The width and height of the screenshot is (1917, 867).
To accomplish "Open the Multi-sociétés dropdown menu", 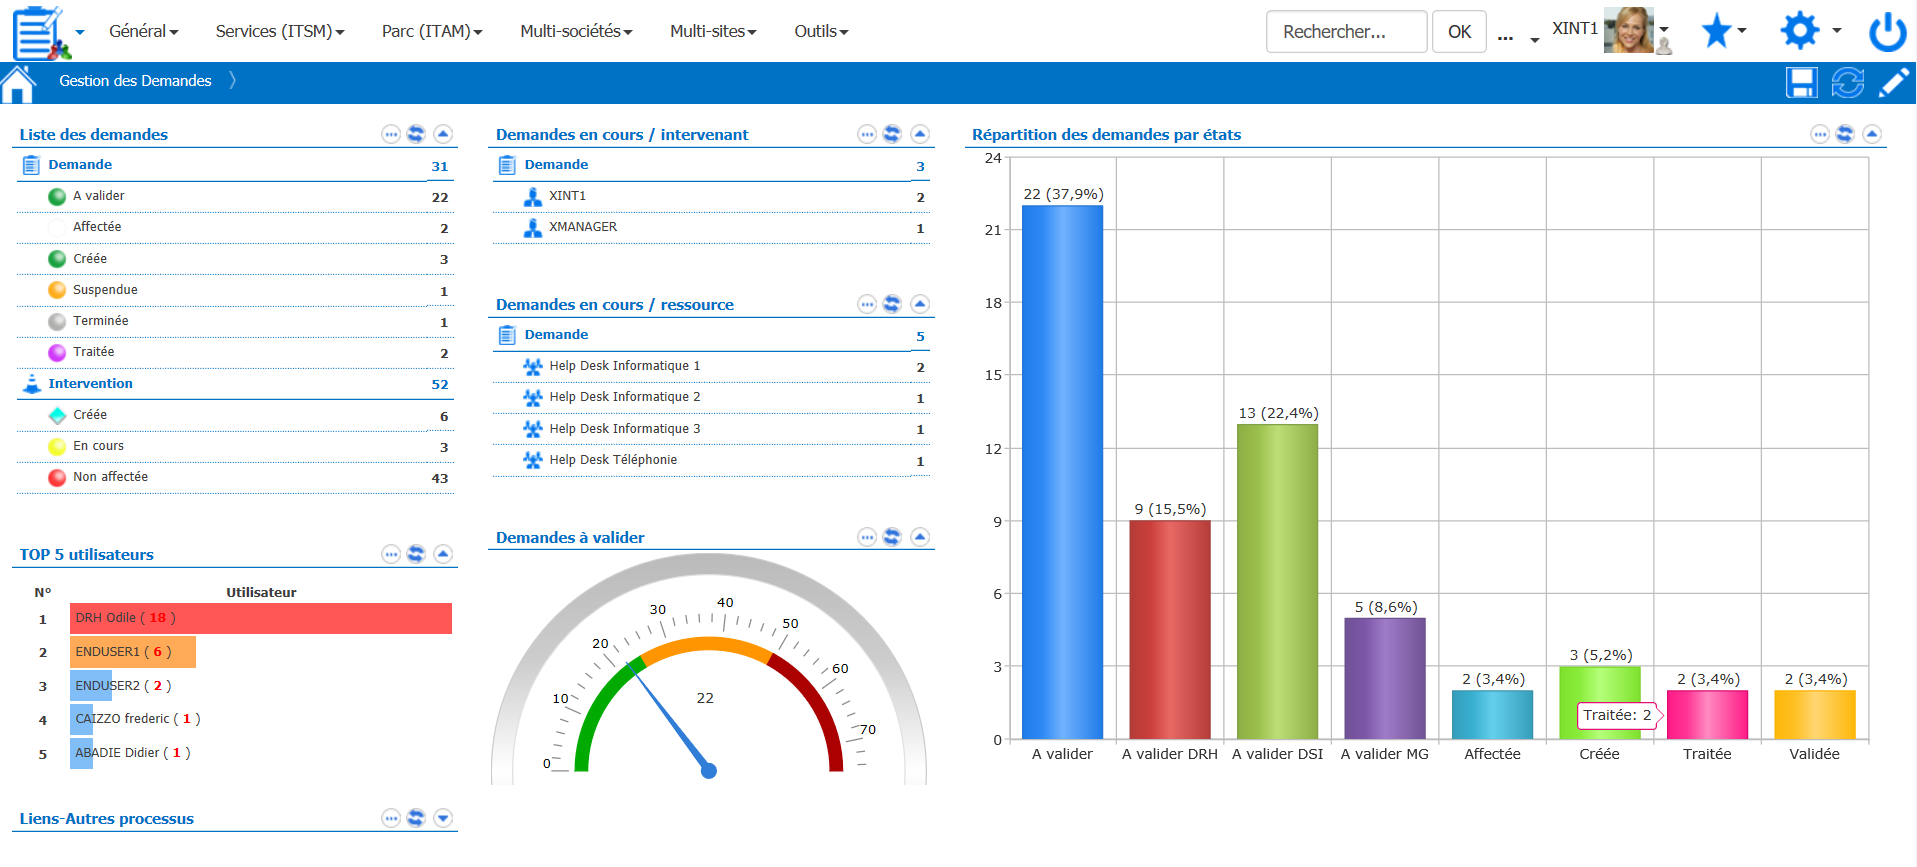I will pos(576,32).
